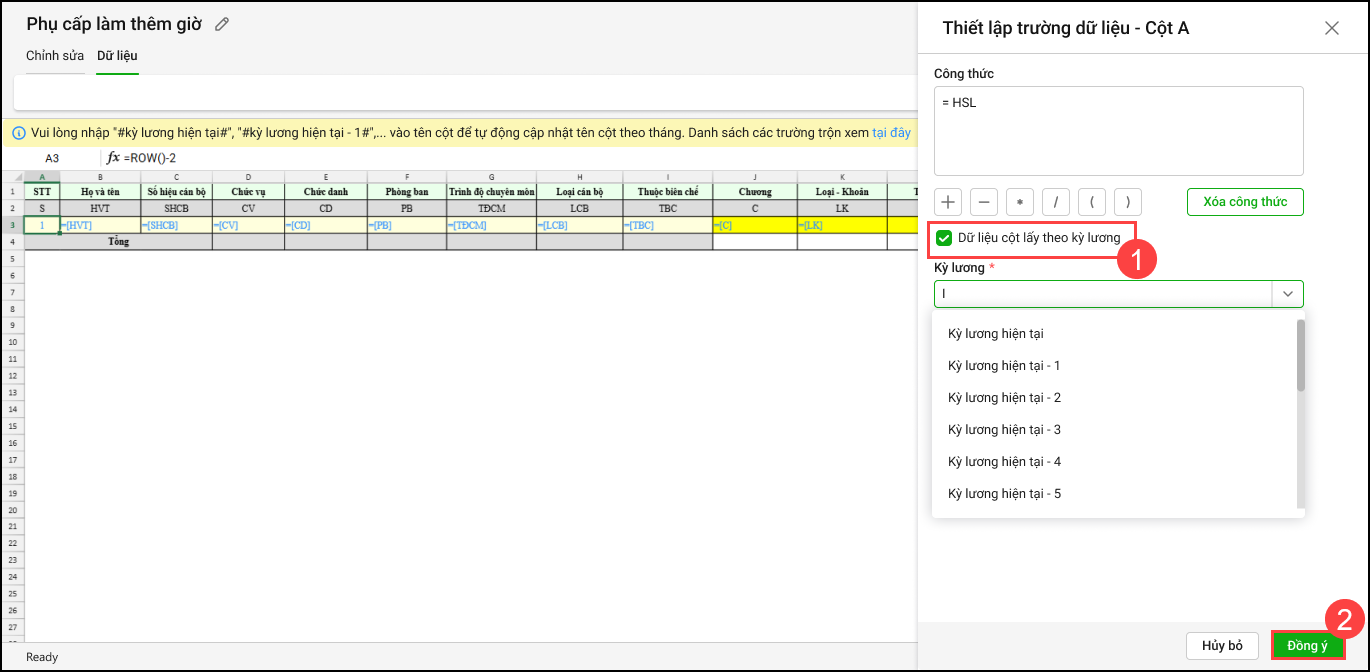The width and height of the screenshot is (1370, 672).
Task: Uncheck "Dữ liệu cột lấy theo kỳ lương"
Action: pos(944,238)
